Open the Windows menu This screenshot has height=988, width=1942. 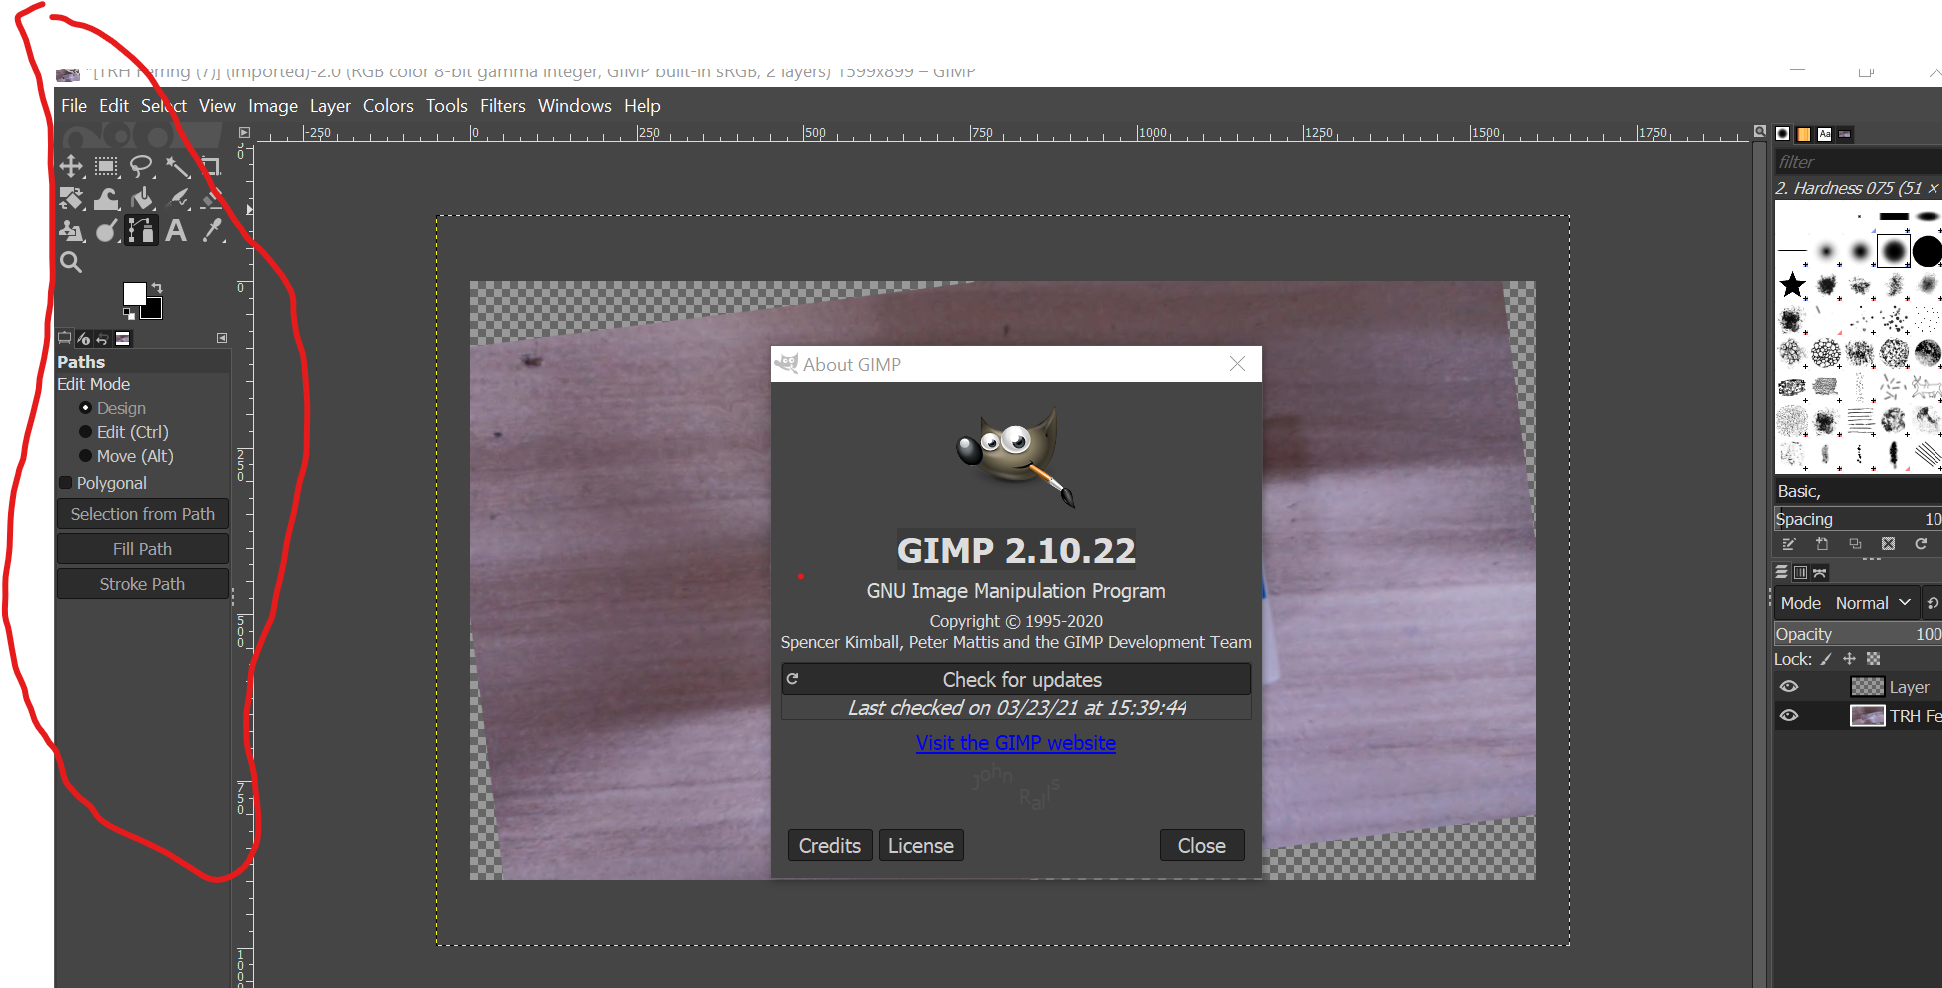pos(575,106)
